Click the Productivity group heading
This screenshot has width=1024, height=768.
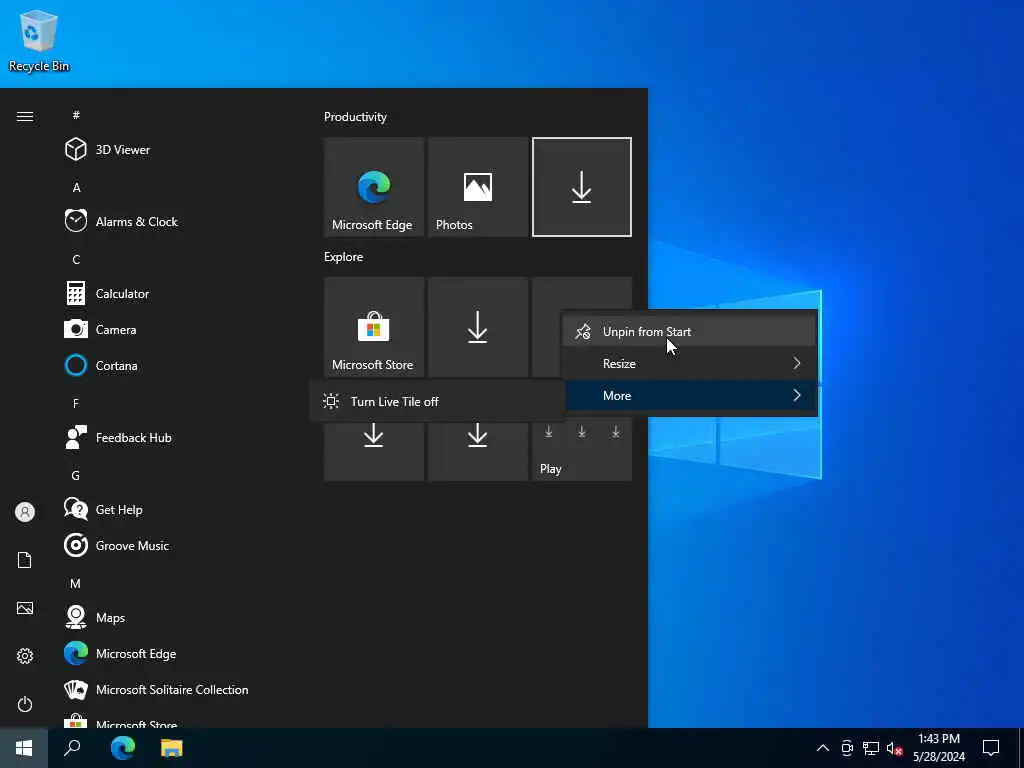(x=355, y=117)
